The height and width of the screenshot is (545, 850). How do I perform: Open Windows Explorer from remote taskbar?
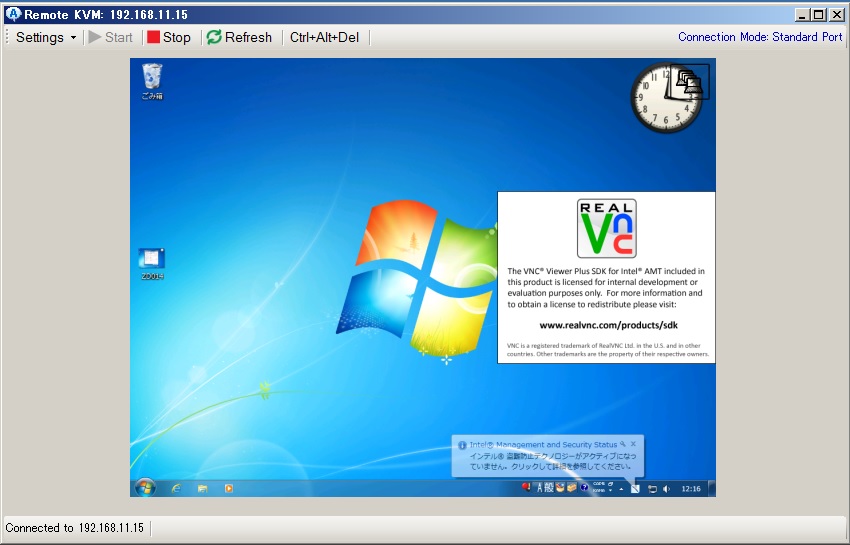point(203,489)
